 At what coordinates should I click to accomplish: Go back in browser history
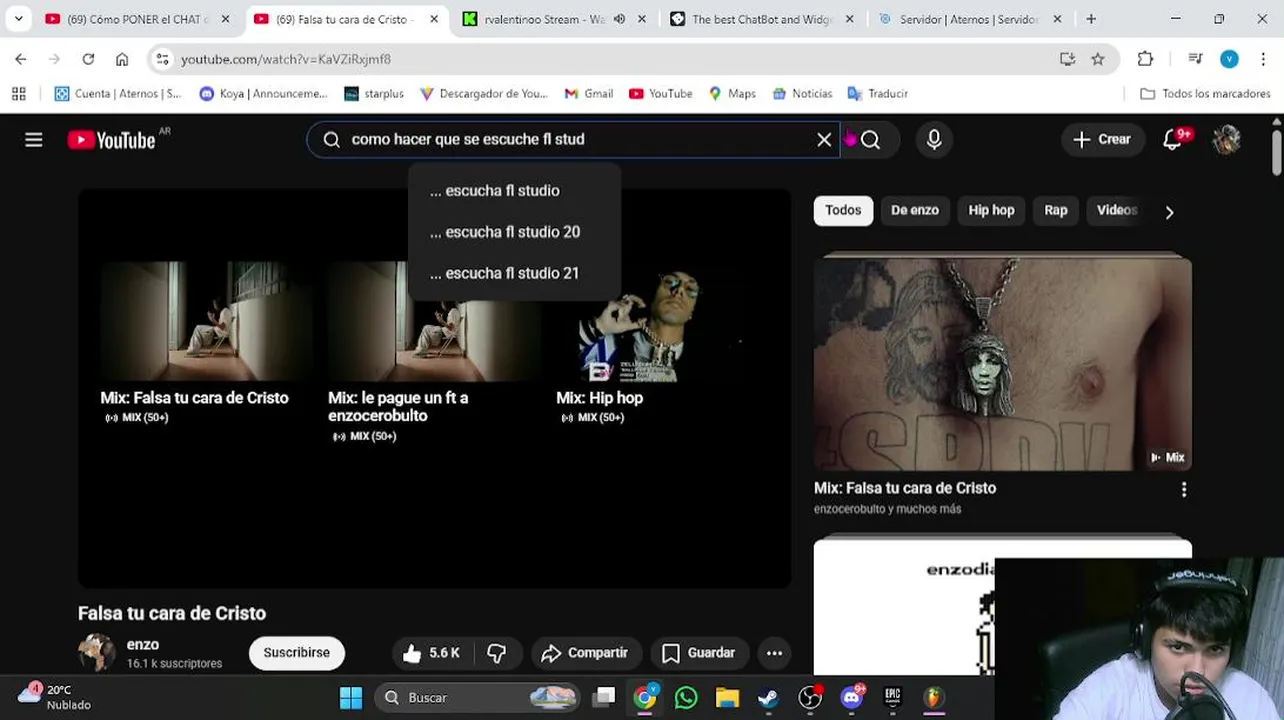[x=21, y=59]
